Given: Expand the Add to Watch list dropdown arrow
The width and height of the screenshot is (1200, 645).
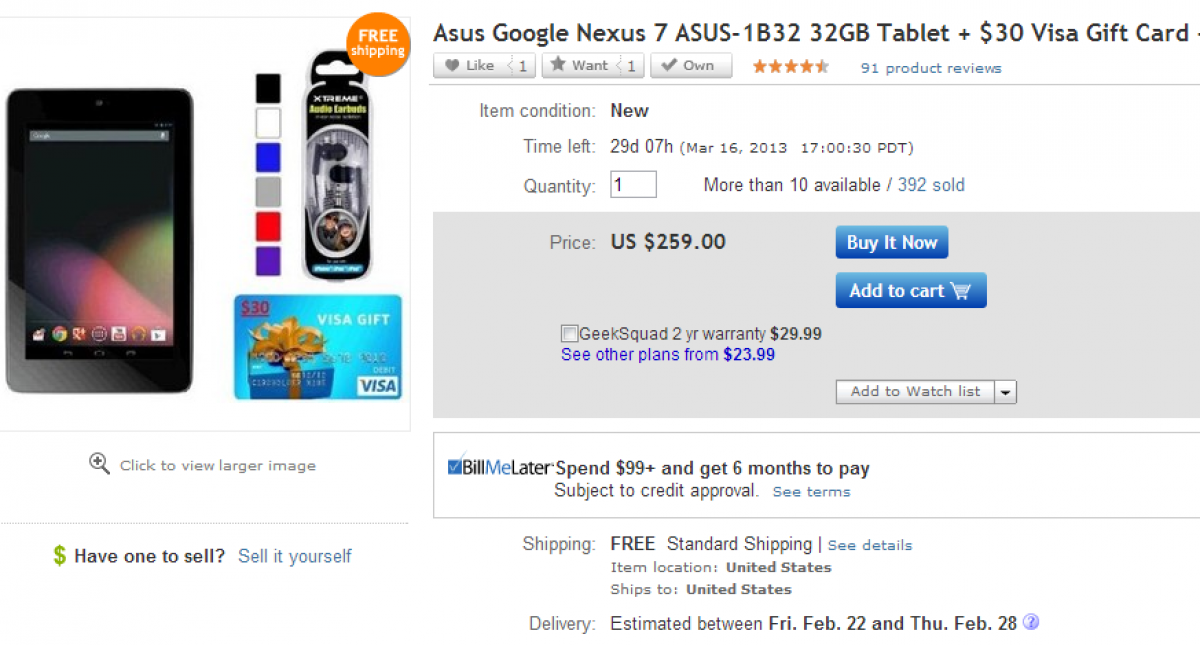Looking at the screenshot, I should pos(1006,392).
